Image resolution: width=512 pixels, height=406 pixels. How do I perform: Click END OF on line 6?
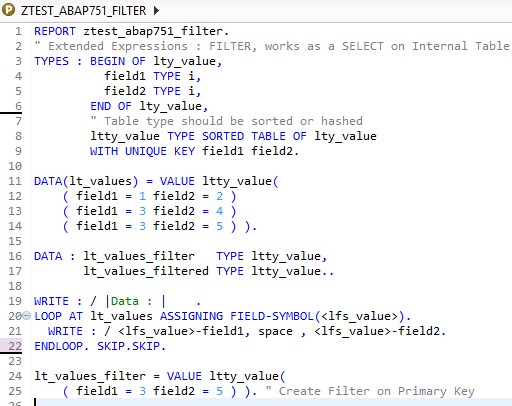coord(111,106)
